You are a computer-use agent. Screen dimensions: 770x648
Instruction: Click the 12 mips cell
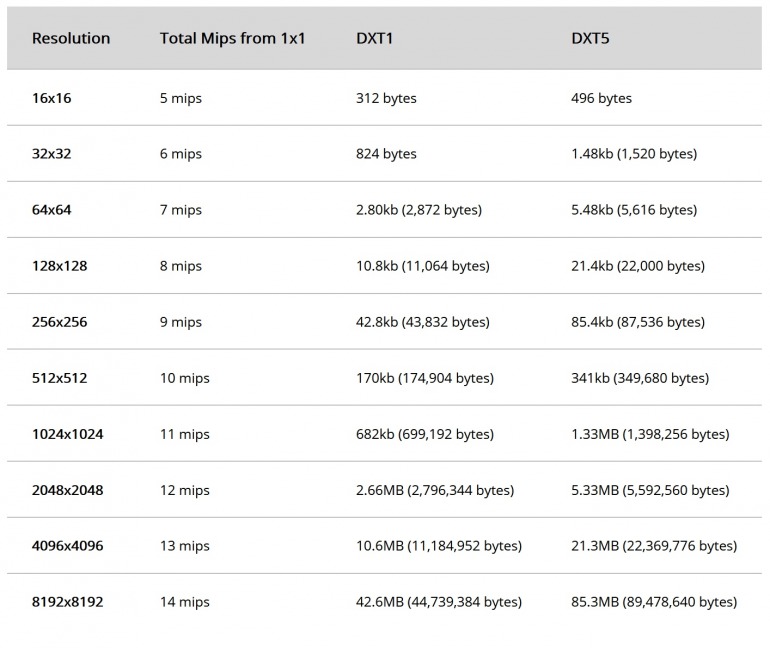click(x=185, y=490)
